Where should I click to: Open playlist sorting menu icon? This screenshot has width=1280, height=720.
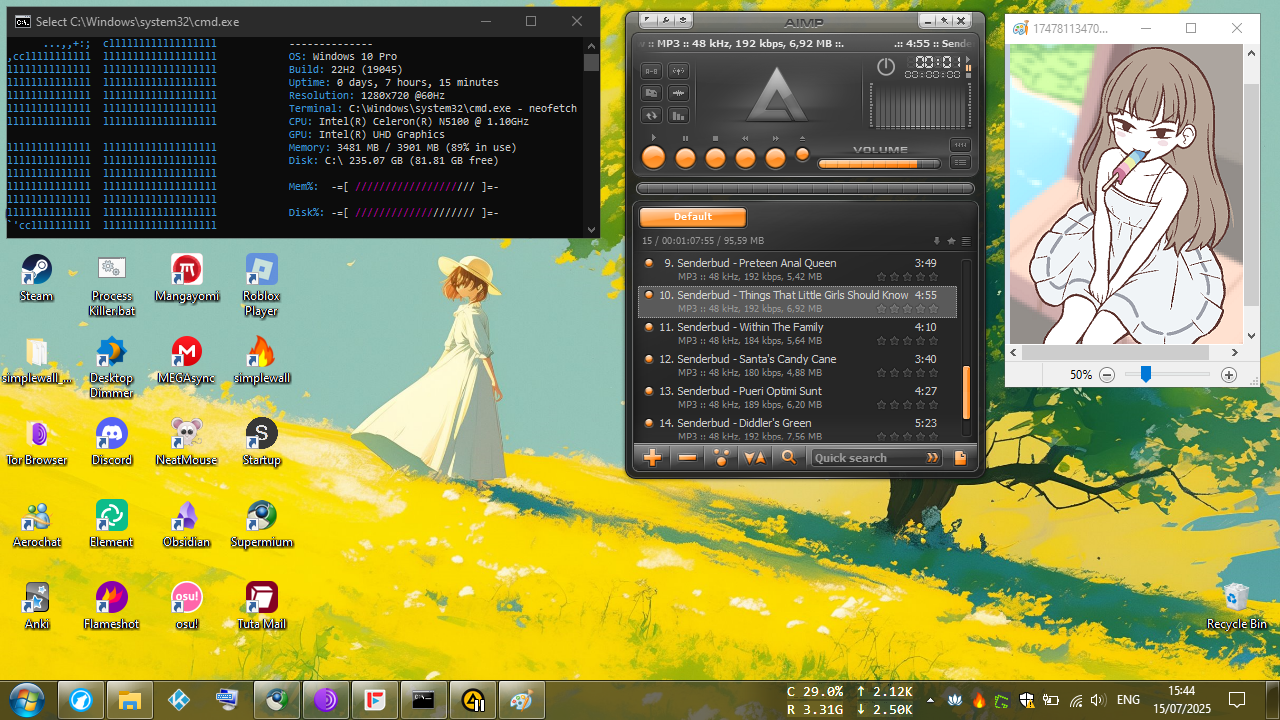[x=755, y=457]
